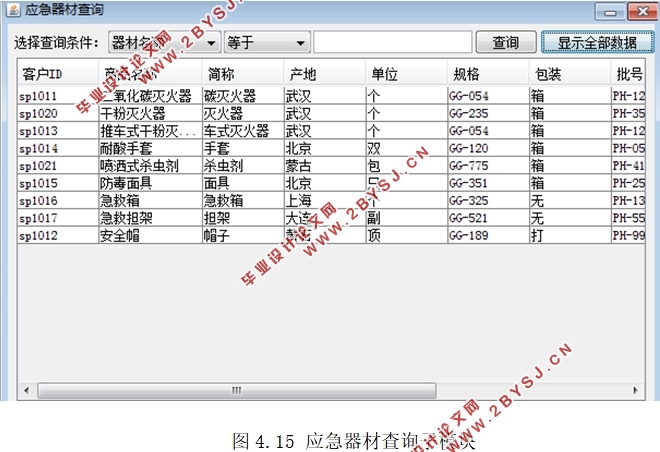Click the 上海 origin cell

tap(325, 201)
